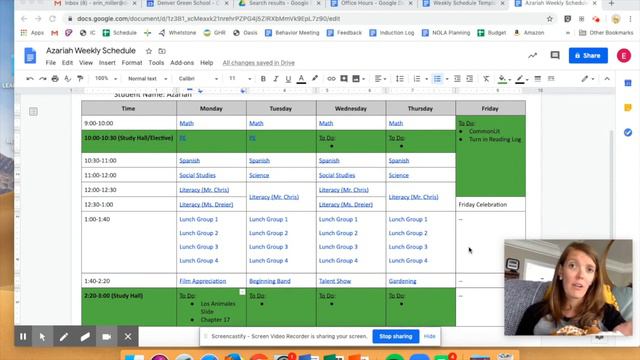Click the border width icon

click(x=538, y=79)
